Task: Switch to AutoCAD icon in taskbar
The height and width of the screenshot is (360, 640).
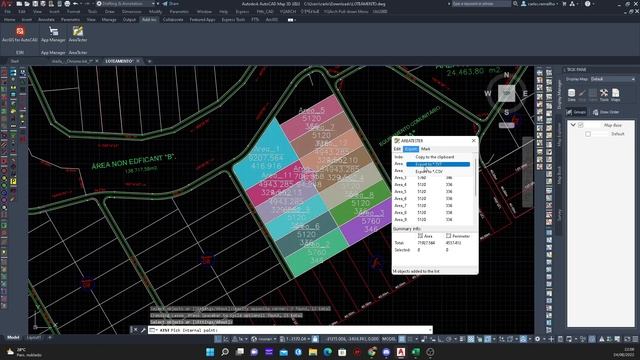Action: [401, 352]
